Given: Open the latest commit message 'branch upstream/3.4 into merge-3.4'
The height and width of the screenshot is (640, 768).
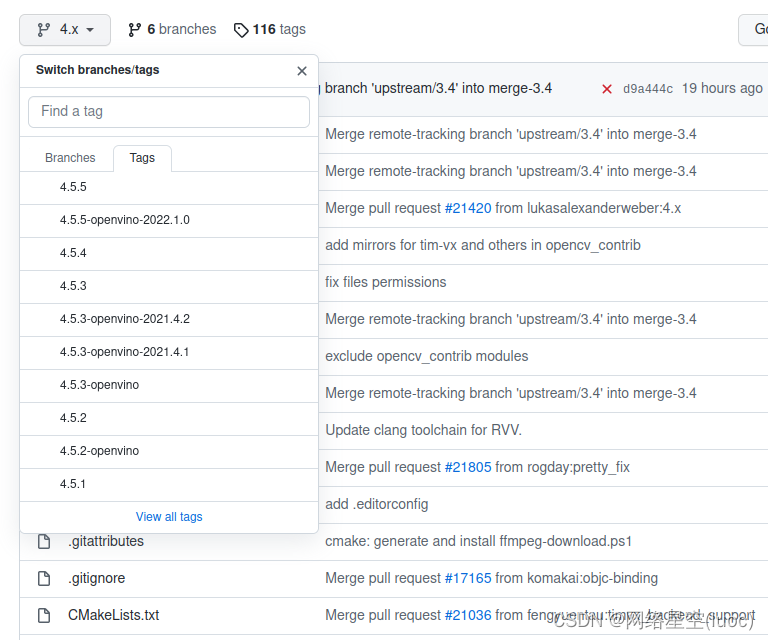Looking at the screenshot, I should [x=436, y=88].
